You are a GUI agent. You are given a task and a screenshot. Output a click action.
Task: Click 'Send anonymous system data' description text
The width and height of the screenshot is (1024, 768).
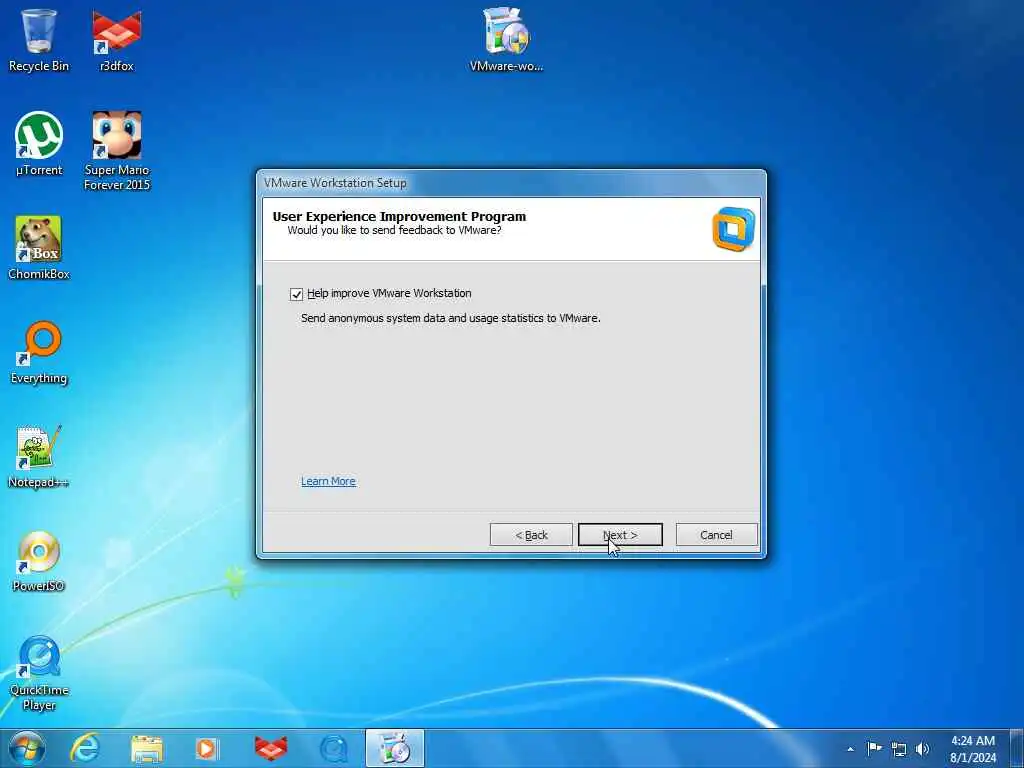point(451,318)
